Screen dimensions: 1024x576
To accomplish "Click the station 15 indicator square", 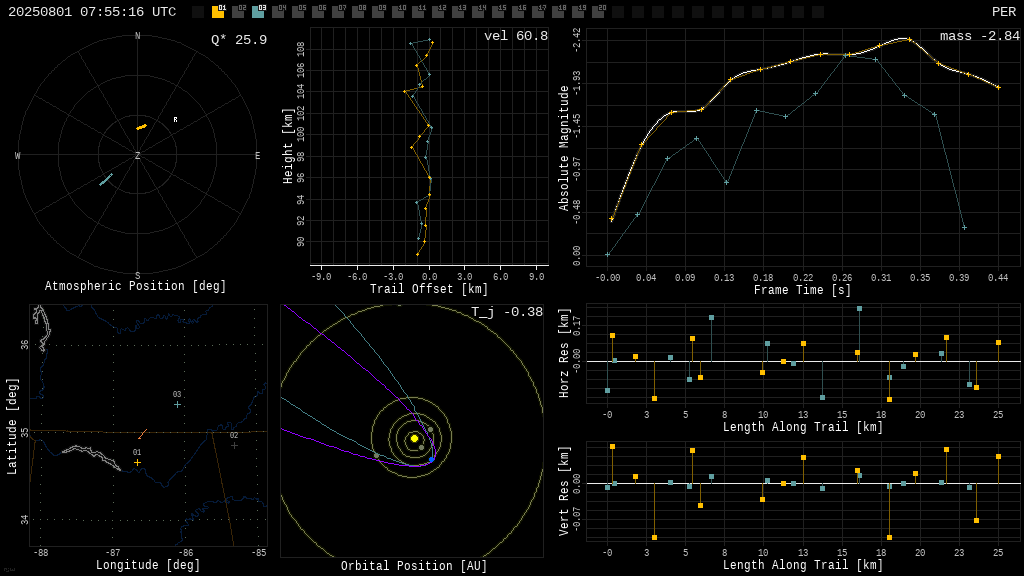I will (499, 12).
